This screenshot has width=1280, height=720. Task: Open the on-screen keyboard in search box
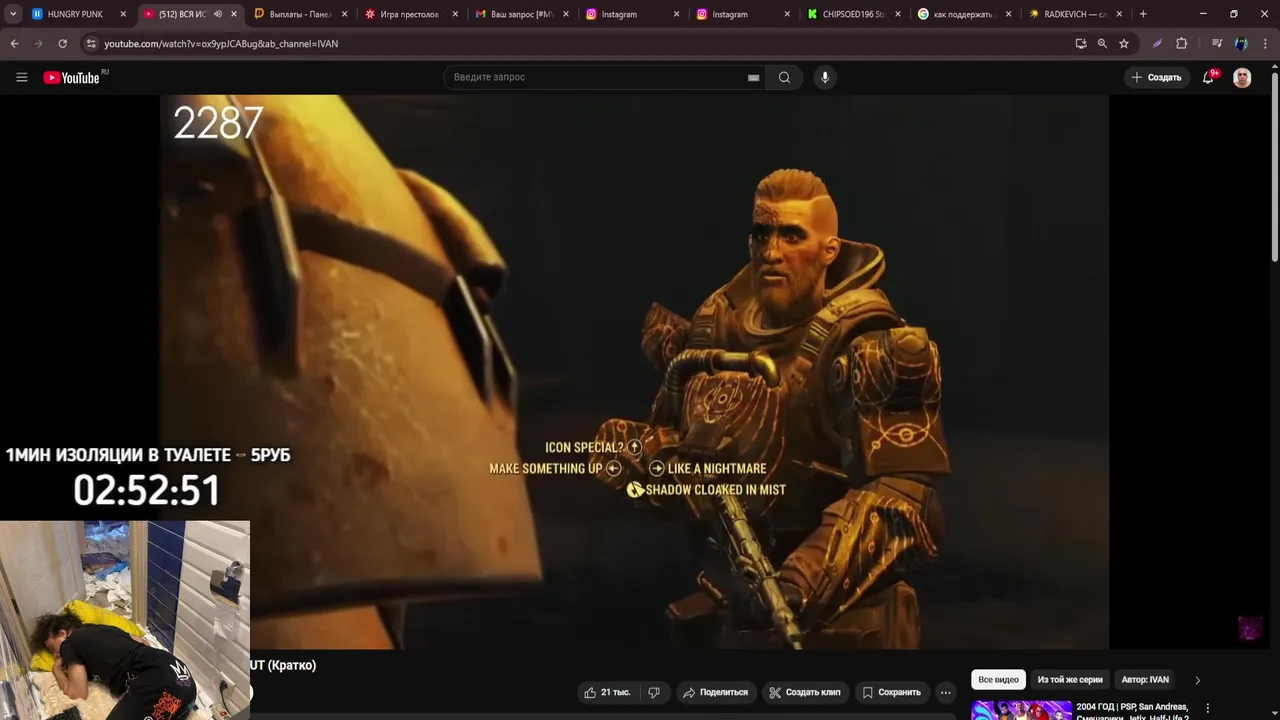[753, 78]
